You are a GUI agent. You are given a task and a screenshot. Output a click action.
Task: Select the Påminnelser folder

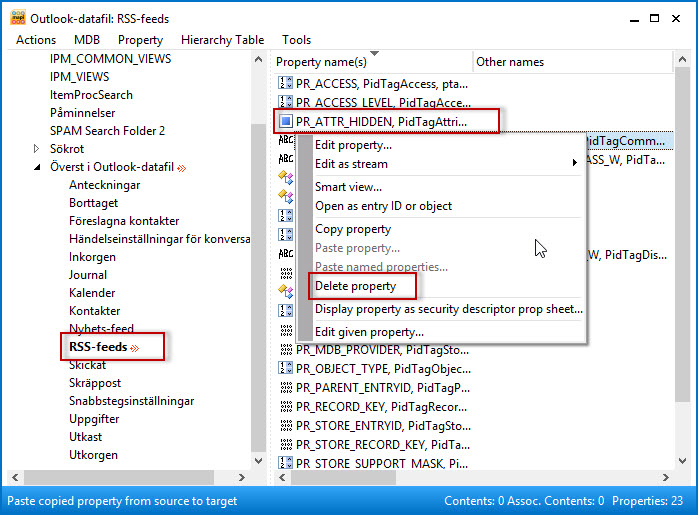click(x=82, y=113)
